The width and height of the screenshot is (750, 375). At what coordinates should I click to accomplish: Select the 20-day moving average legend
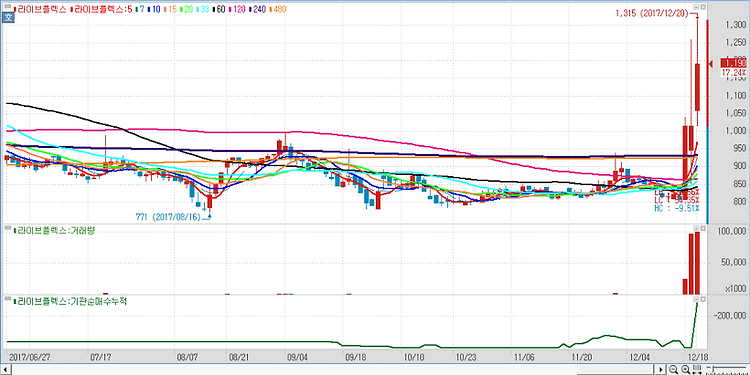coord(187,9)
